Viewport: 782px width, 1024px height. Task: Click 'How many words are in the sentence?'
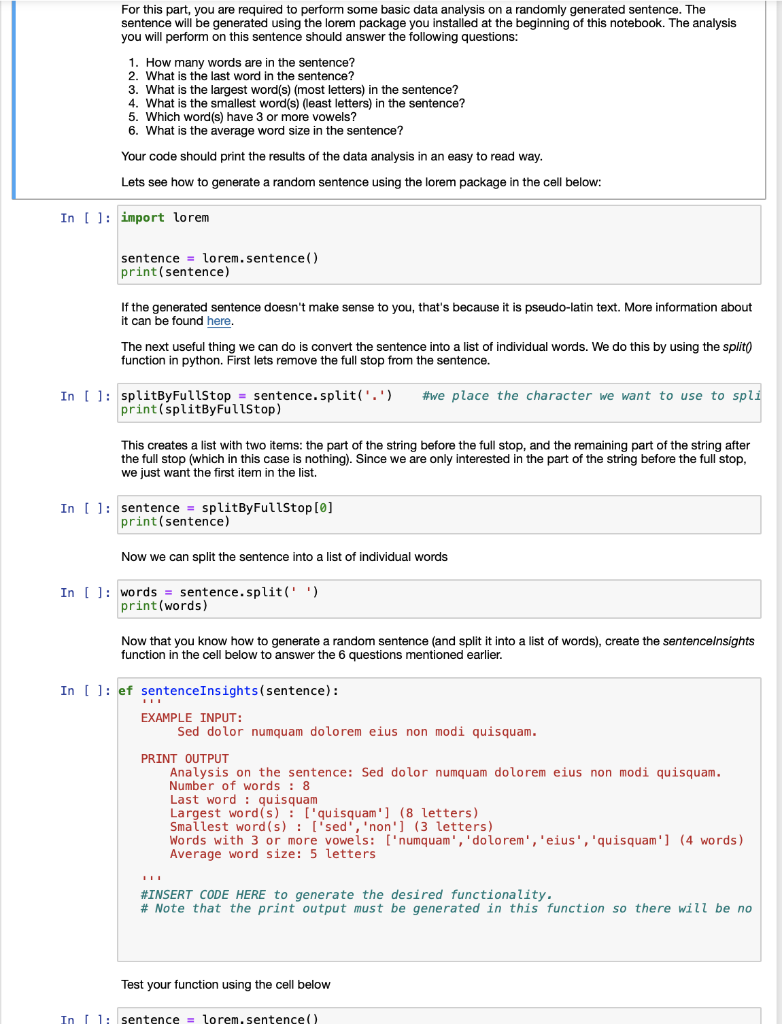tap(250, 63)
